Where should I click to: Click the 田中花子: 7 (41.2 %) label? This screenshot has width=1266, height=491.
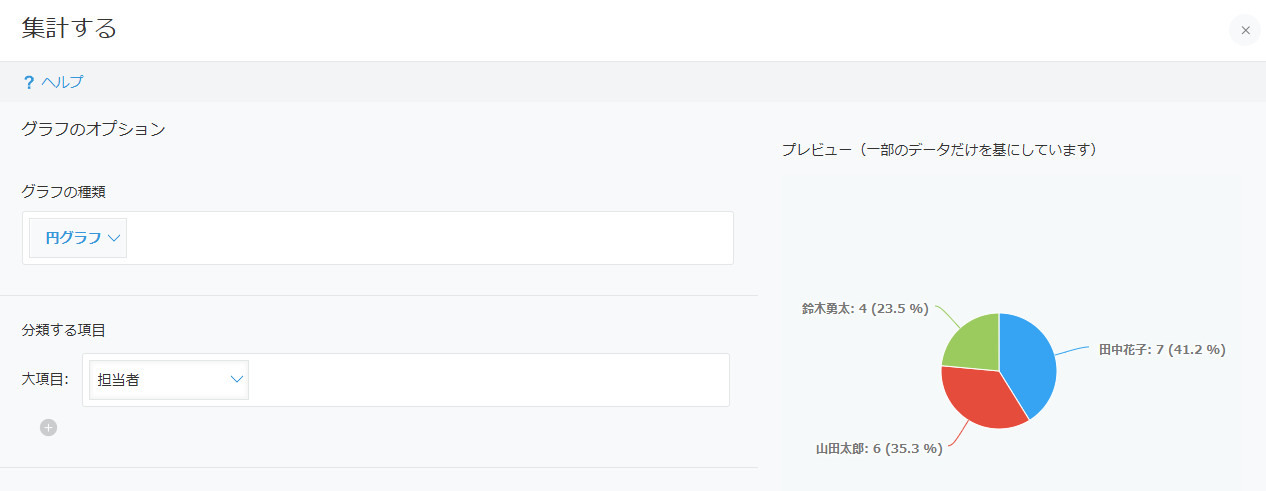coord(1162,350)
